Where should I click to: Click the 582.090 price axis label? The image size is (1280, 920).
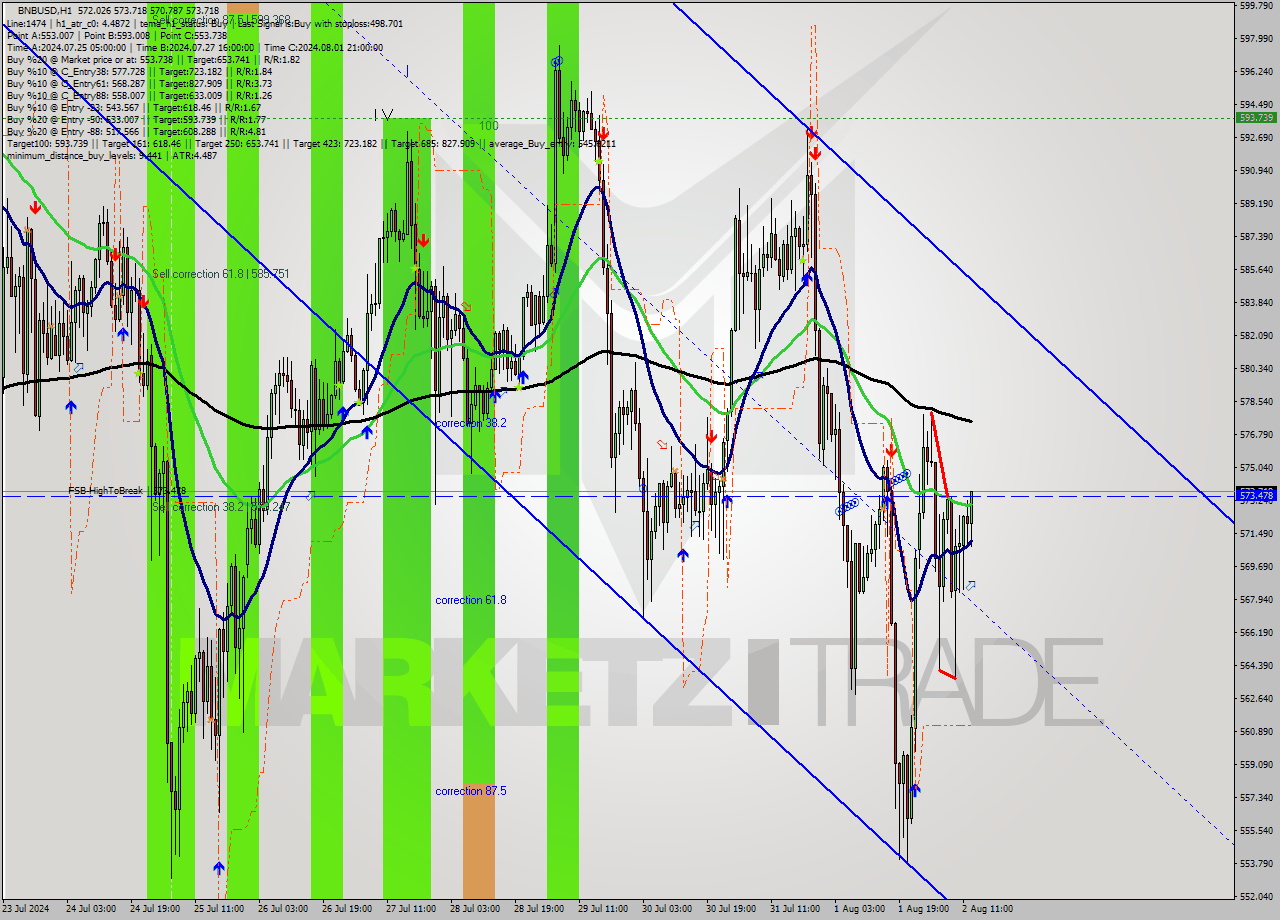tap(1256, 335)
